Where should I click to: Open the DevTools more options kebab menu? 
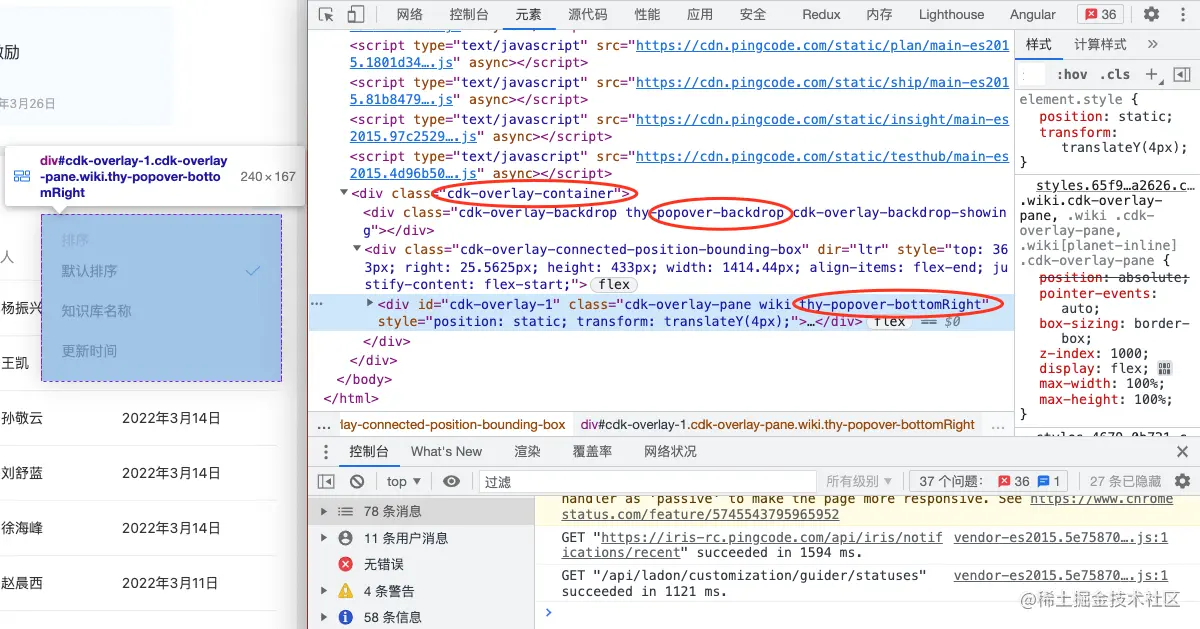pyautogui.click(x=1181, y=14)
